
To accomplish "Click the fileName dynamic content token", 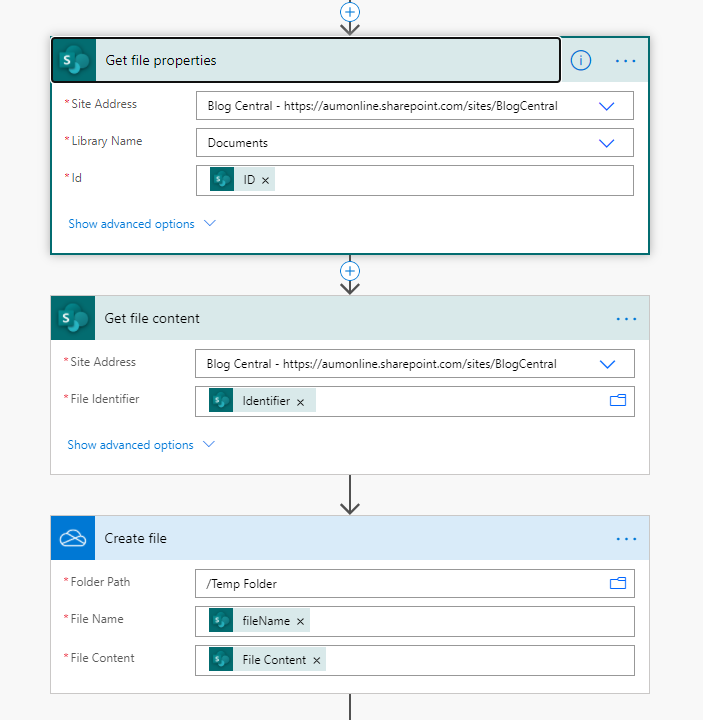I will point(259,620).
